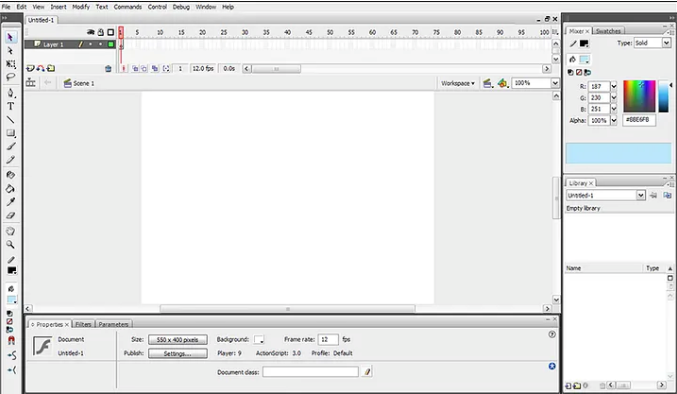Open the Modify menu
677x394 pixels.
point(81,7)
